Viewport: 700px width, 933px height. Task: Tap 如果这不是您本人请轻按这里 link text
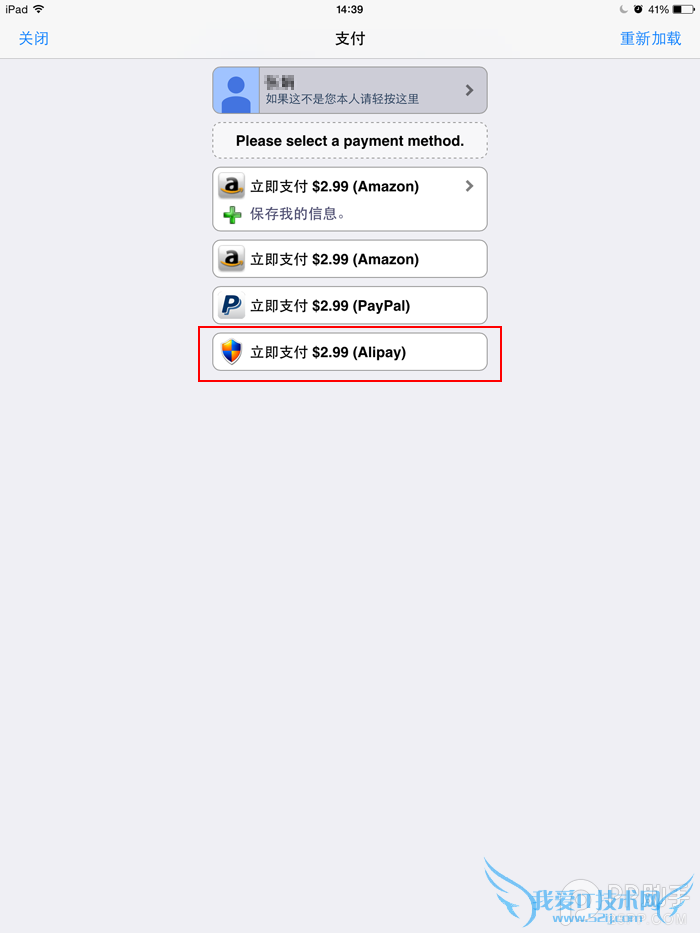click(x=342, y=99)
